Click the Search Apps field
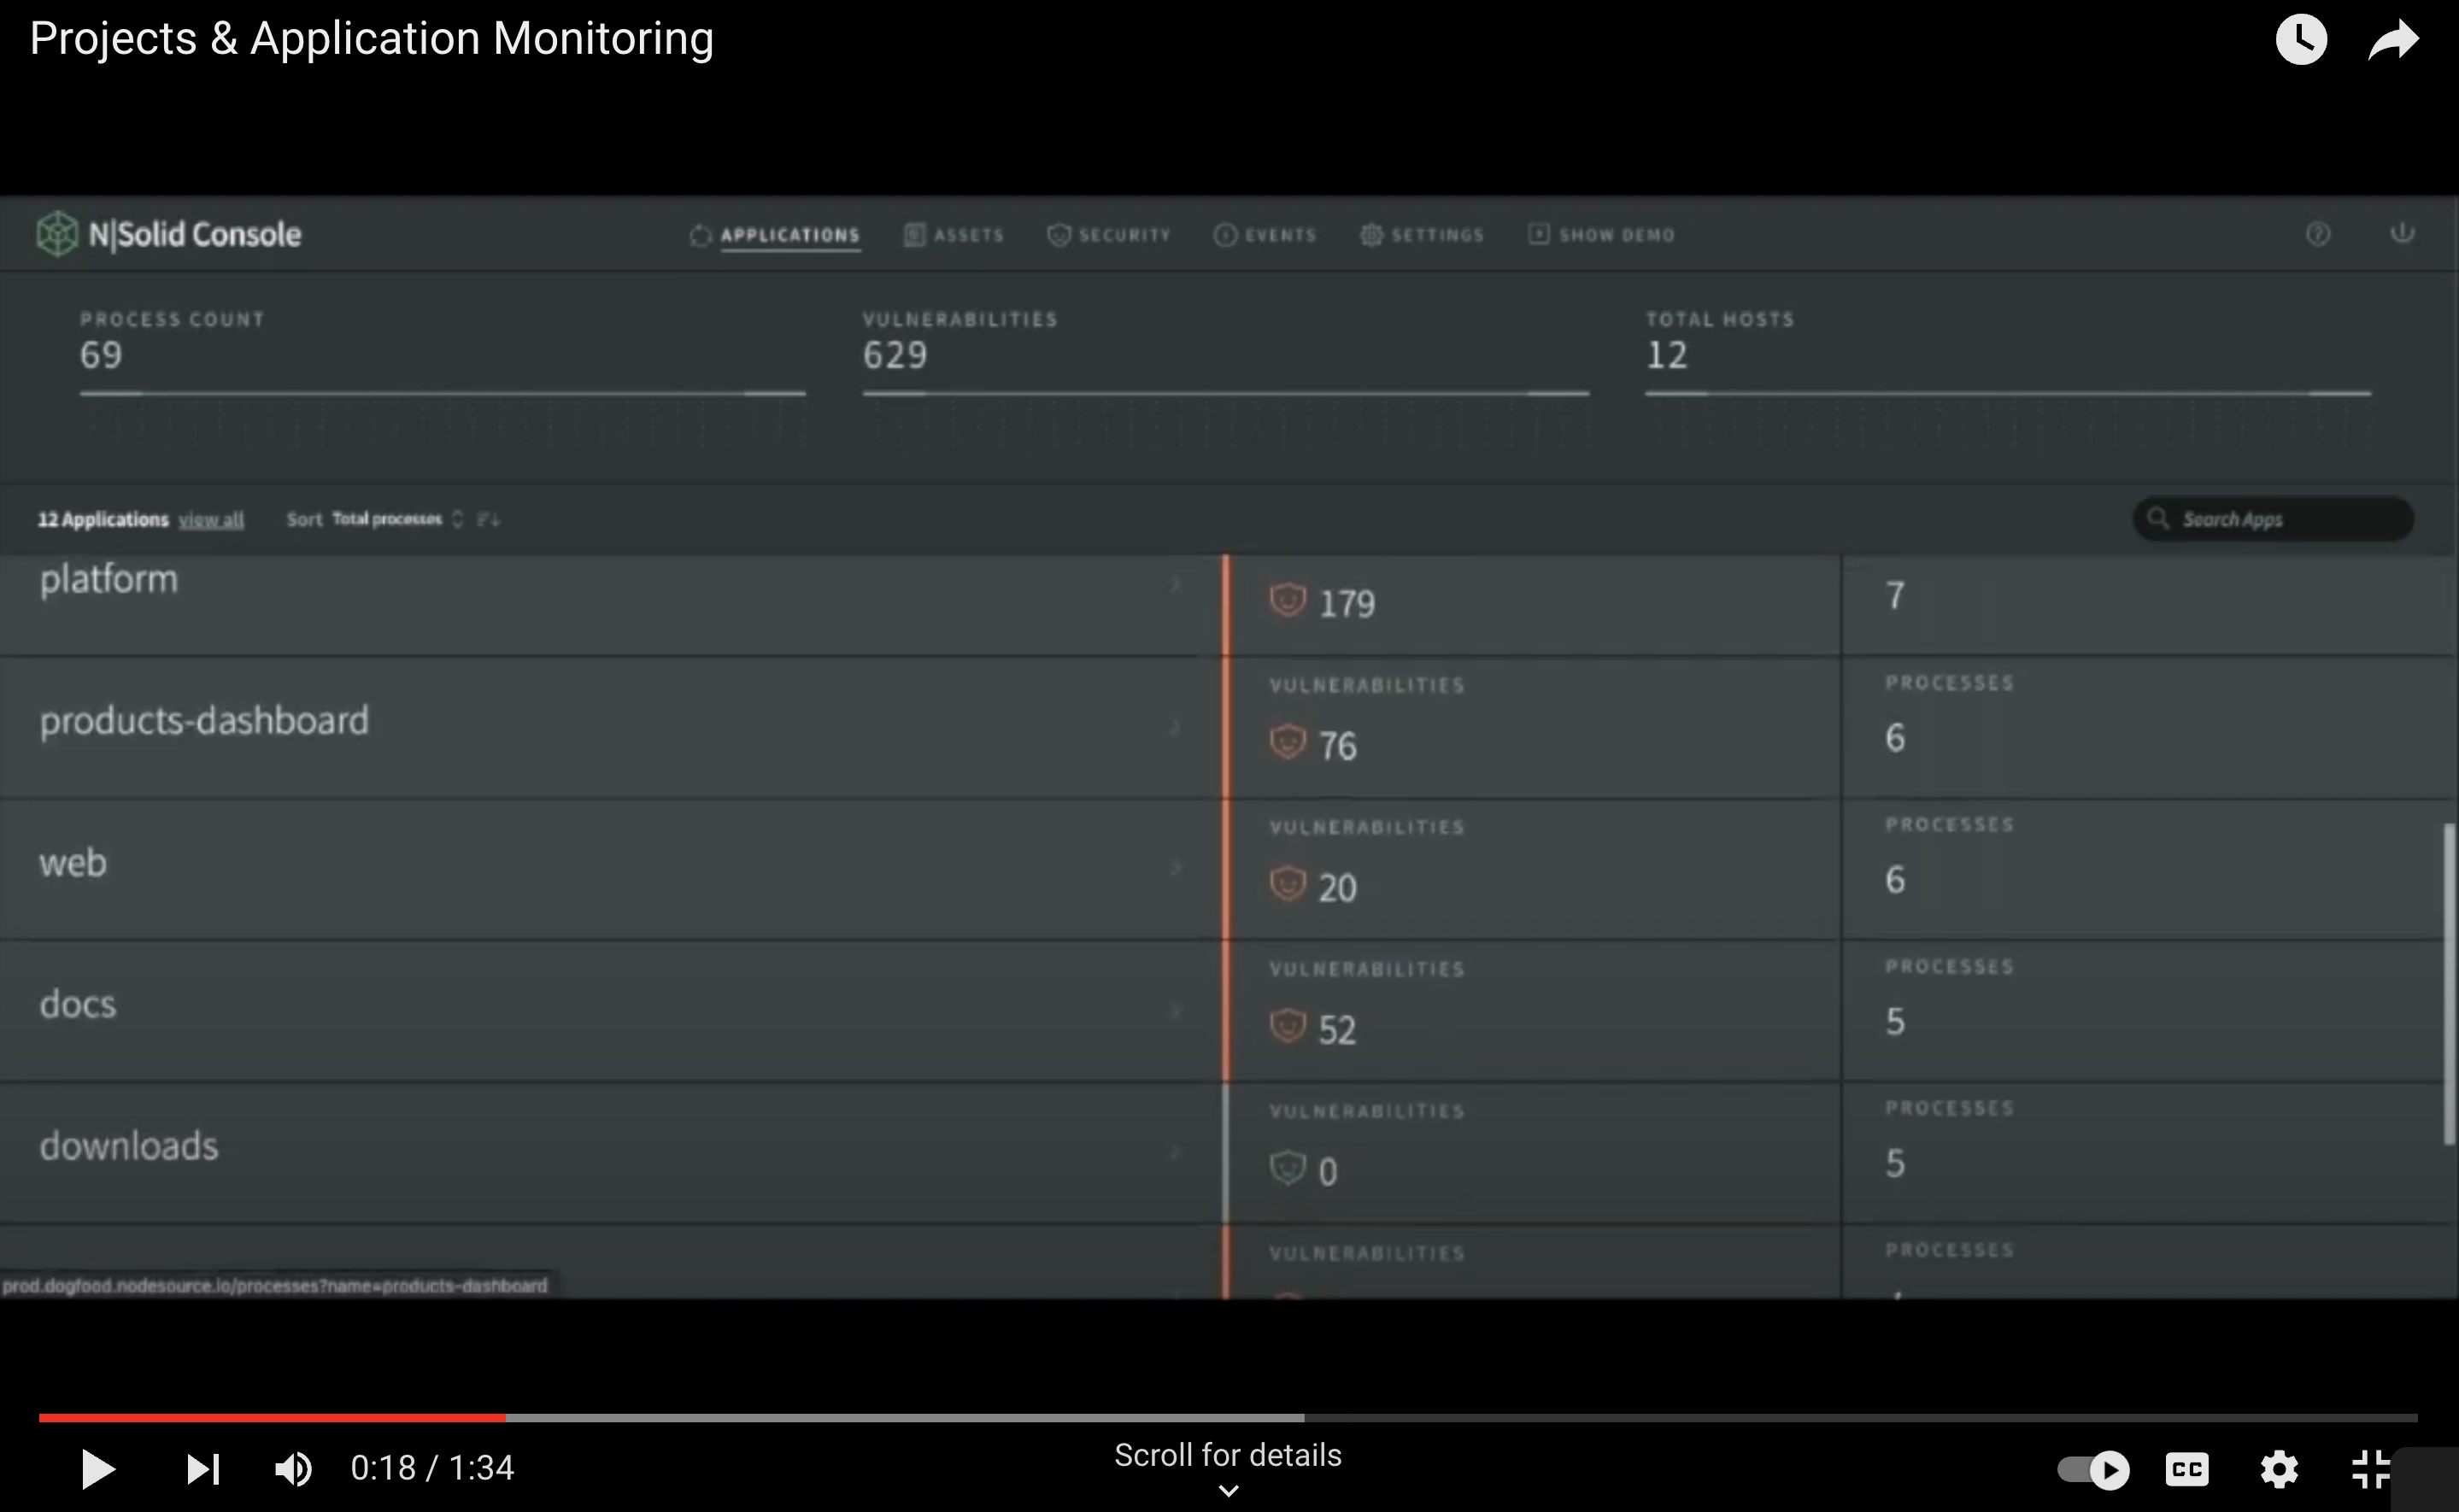2459x1512 pixels. [x=2285, y=519]
